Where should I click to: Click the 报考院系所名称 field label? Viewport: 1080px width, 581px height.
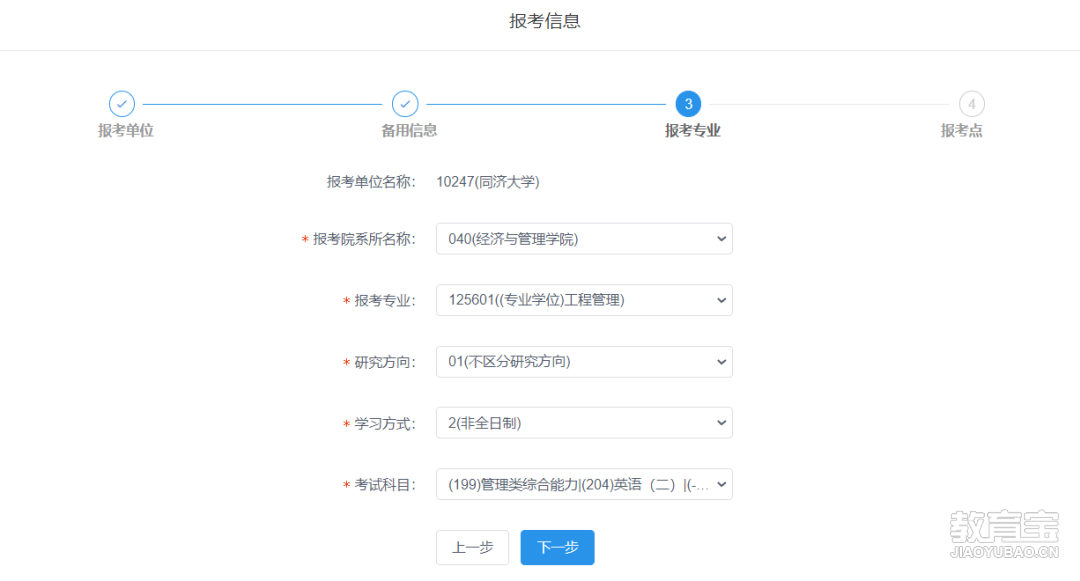(364, 239)
